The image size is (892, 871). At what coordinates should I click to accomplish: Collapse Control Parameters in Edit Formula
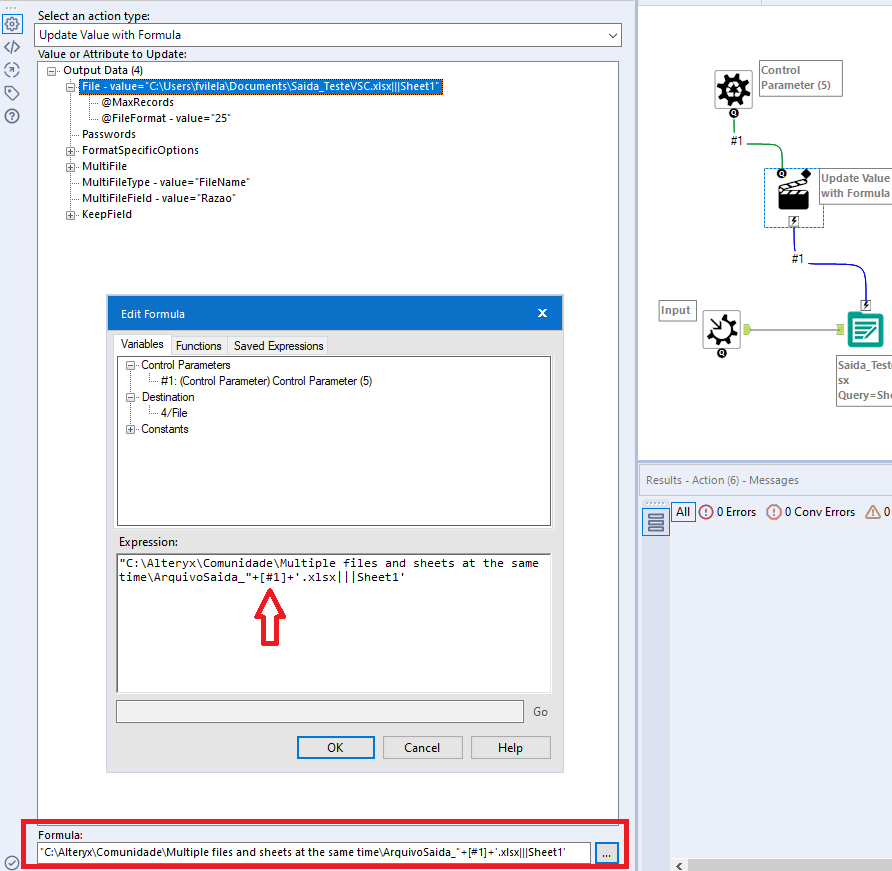tap(130, 365)
